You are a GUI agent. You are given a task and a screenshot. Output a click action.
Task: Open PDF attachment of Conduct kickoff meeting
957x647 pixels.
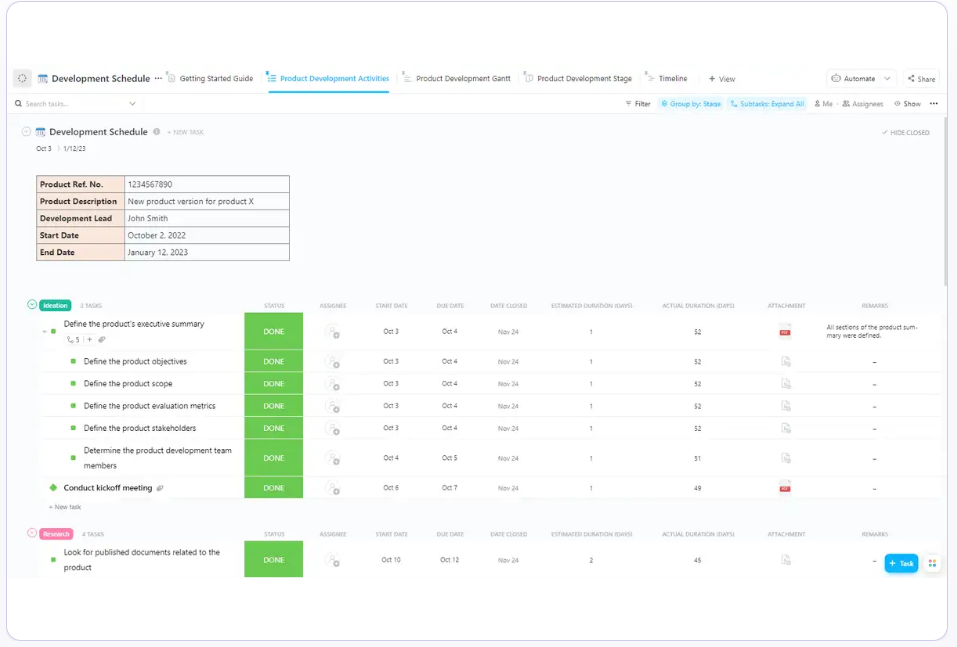pyautogui.click(x=785, y=488)
